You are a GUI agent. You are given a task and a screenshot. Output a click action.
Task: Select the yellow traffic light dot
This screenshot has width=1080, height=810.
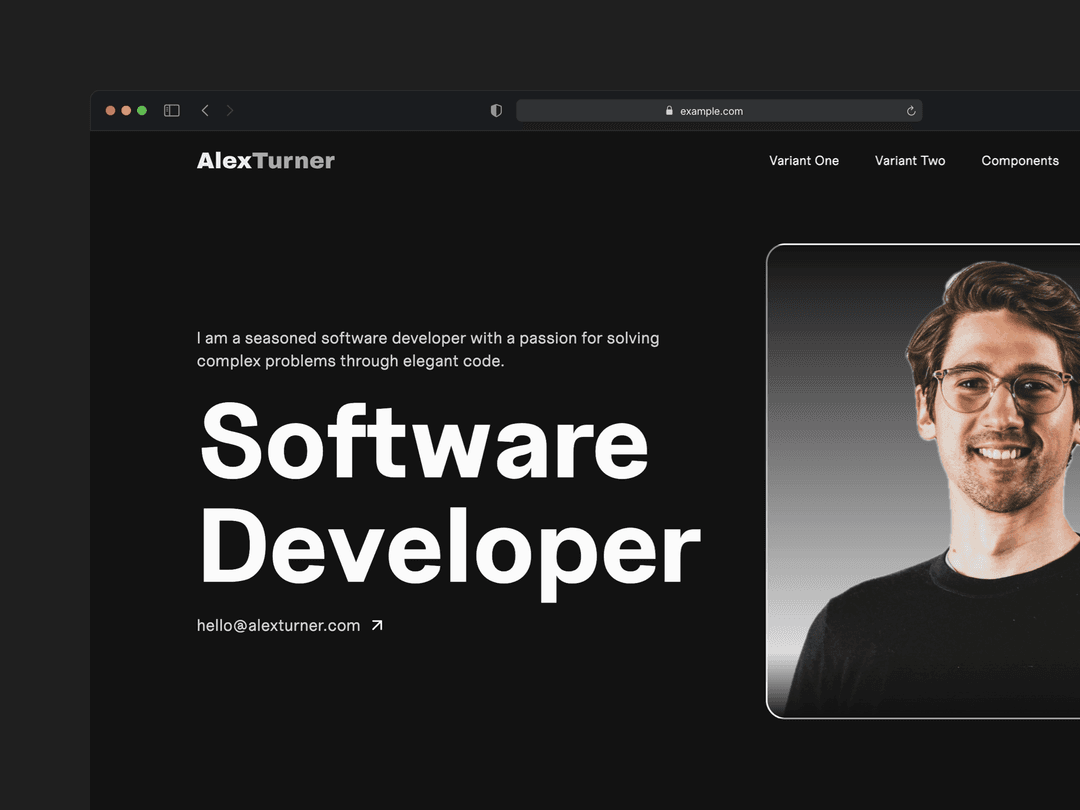click(126, 110)
